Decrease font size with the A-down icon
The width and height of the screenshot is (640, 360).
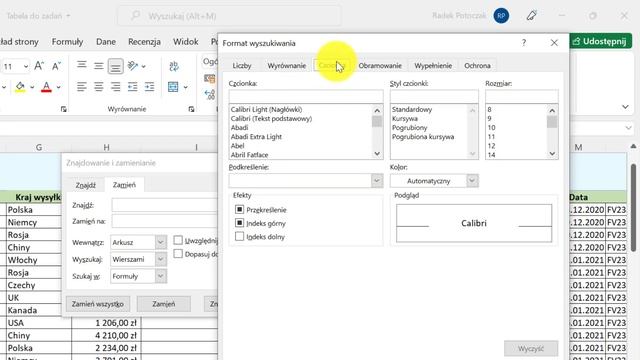56,66
